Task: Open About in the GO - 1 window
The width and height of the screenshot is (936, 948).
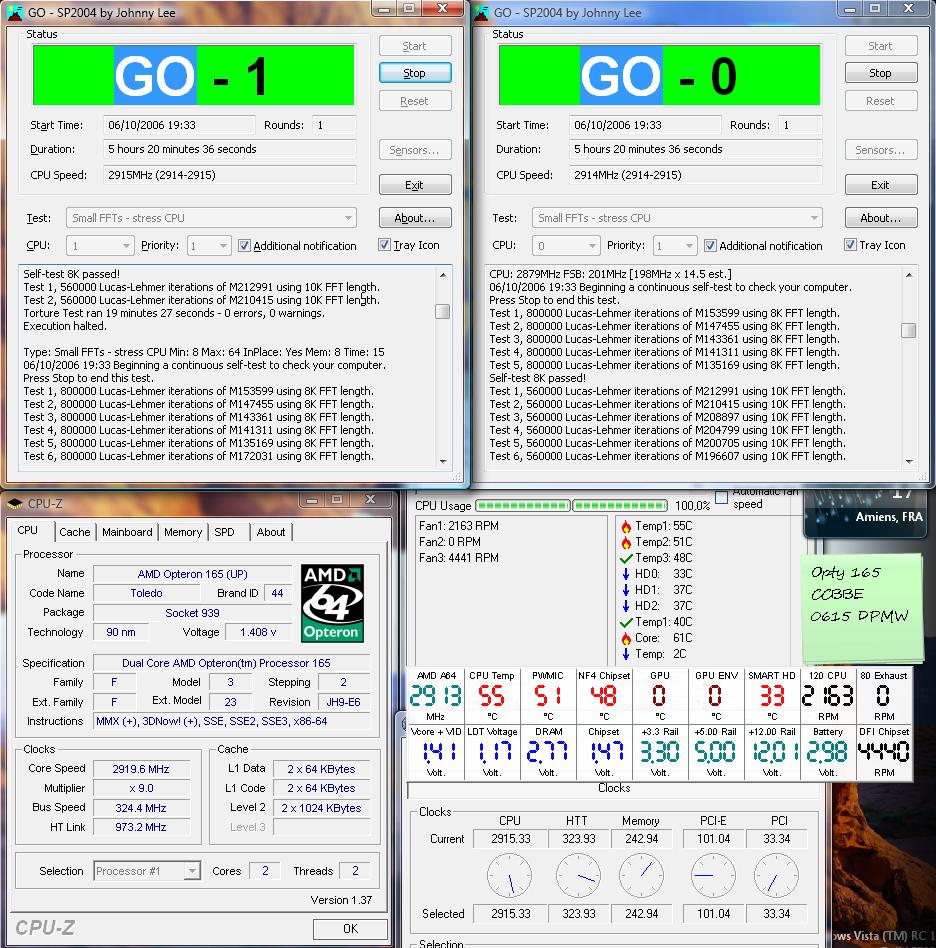Action: coord(415,218)
